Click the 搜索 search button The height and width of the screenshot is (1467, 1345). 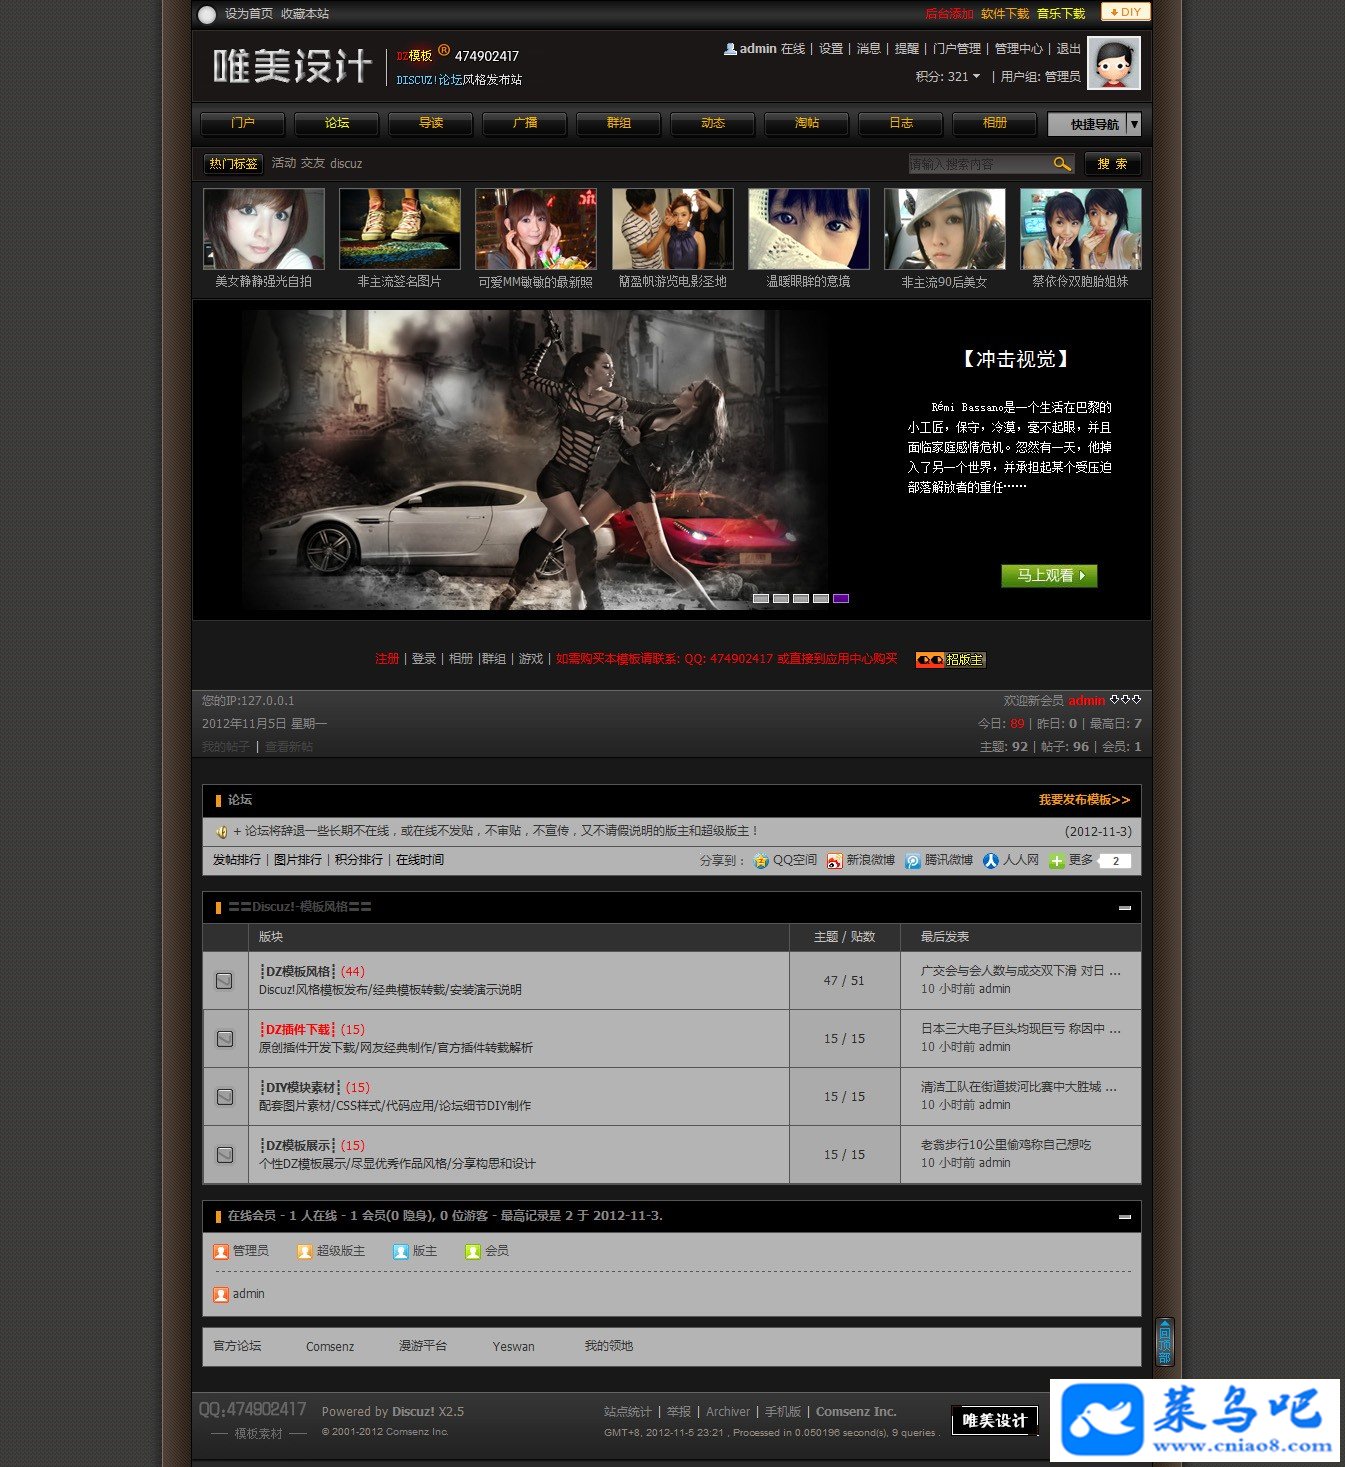pos(1112,163)
